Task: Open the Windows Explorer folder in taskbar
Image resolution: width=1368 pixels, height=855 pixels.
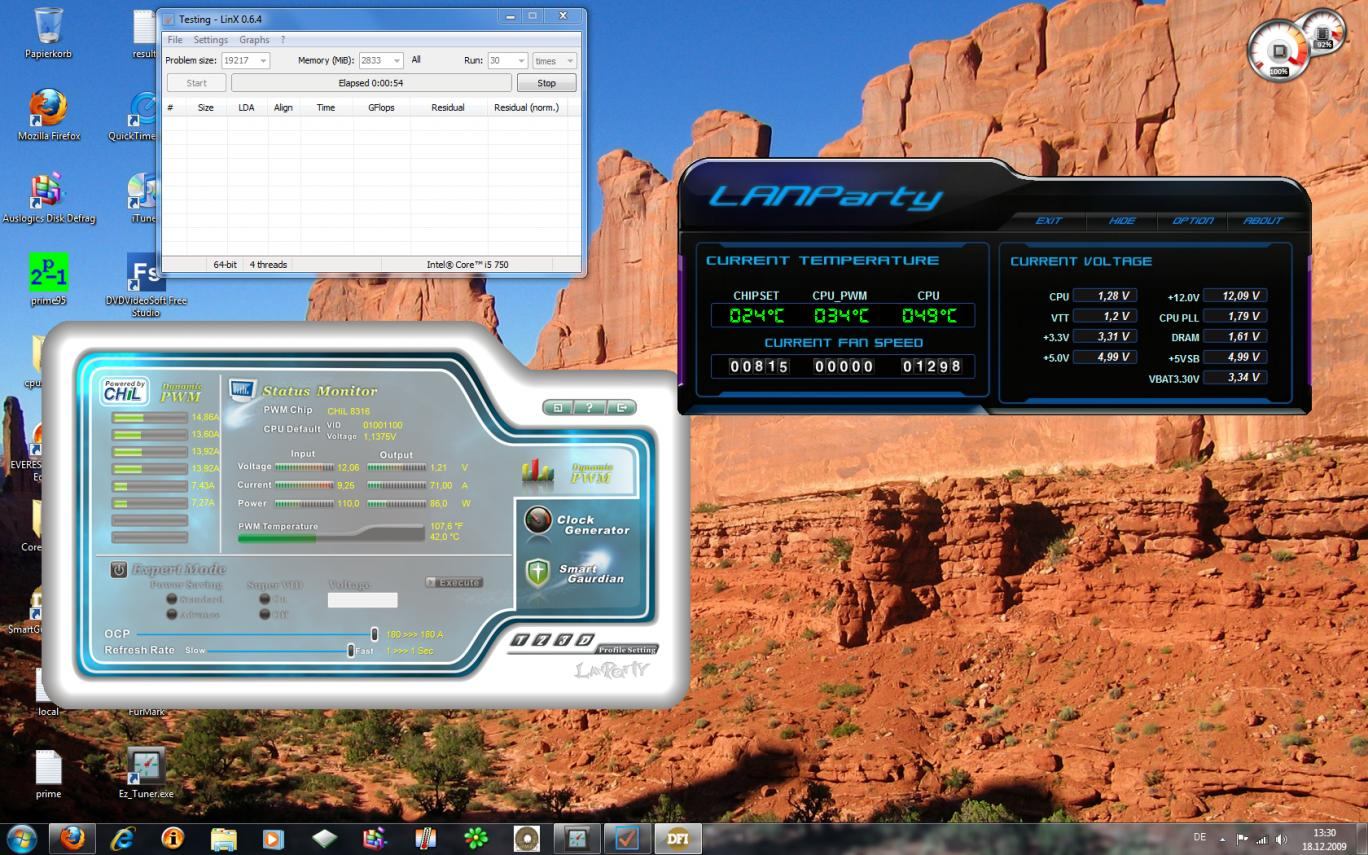Action: [223, 838]
